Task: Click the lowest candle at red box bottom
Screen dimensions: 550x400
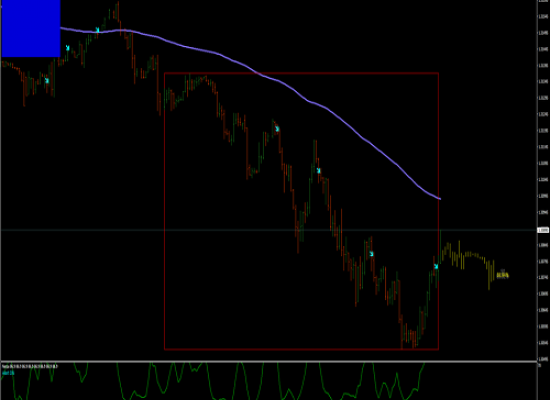Action: [402, 332]
